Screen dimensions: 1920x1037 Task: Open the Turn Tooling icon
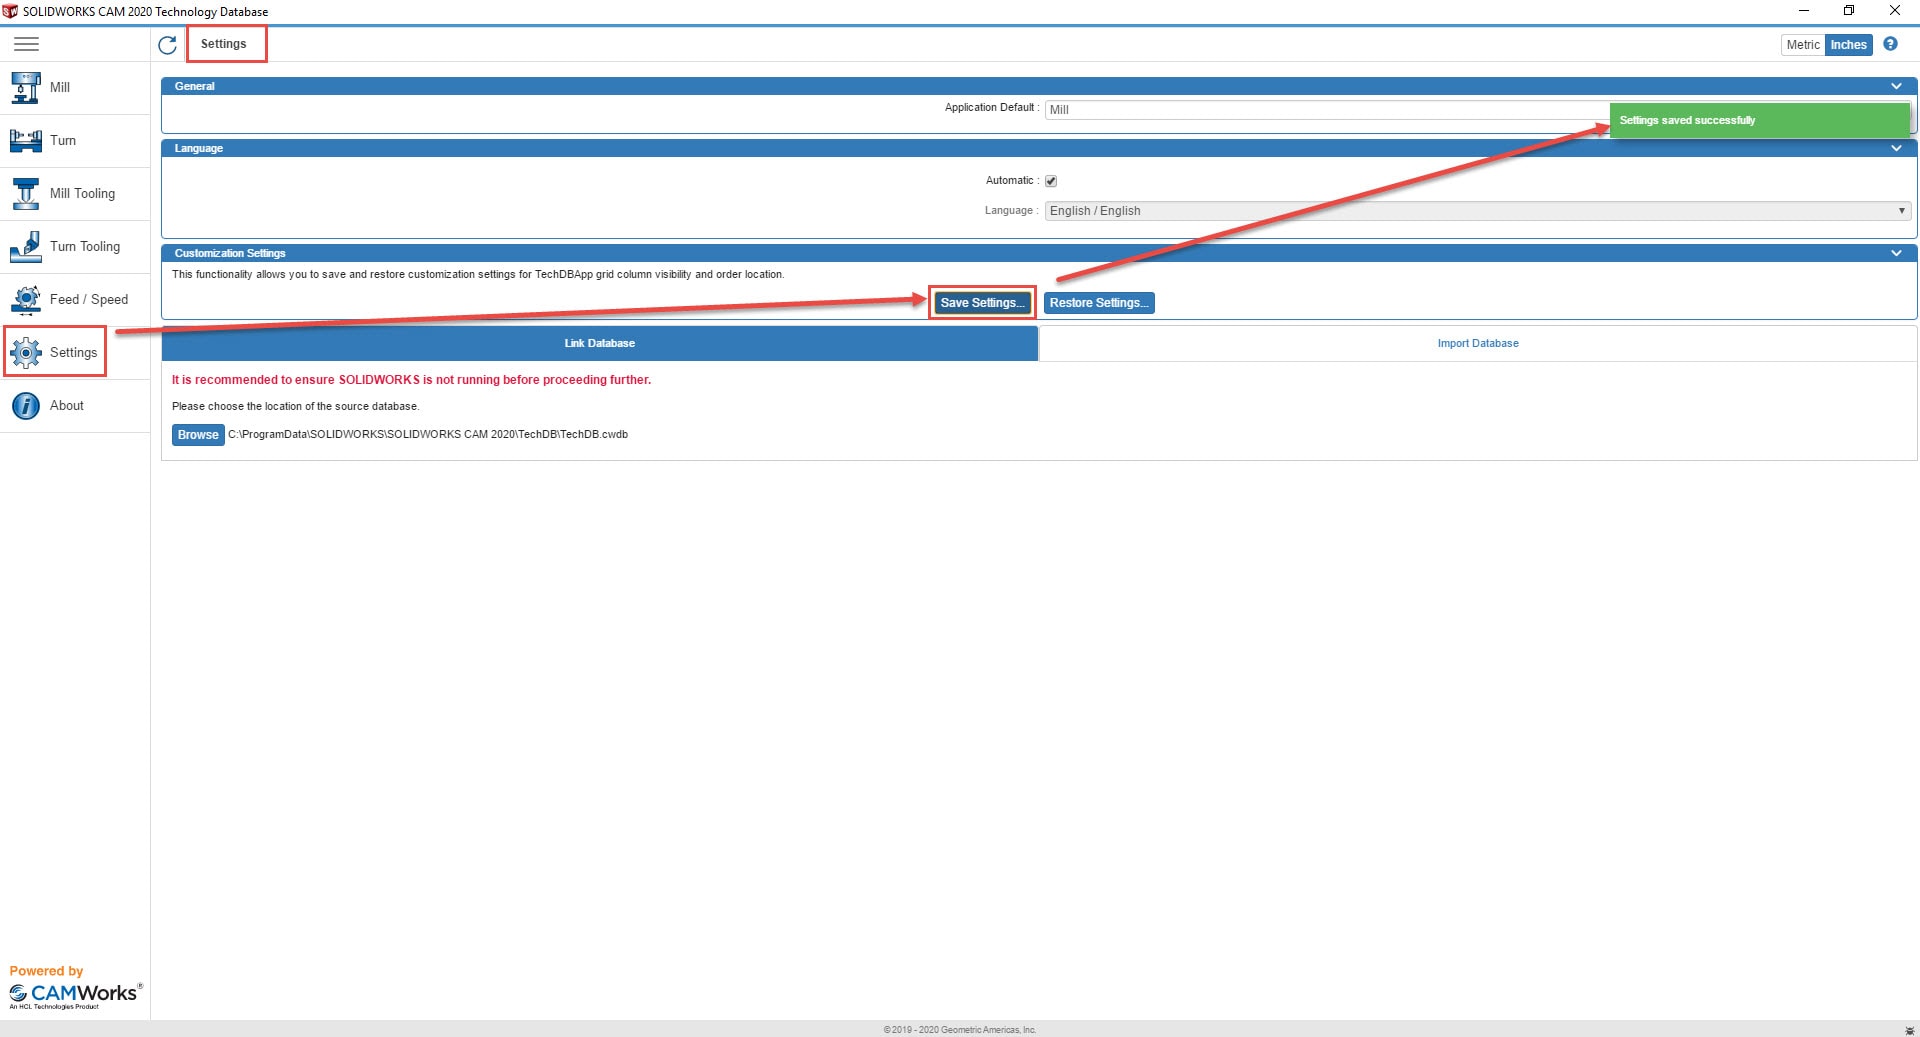click(x=25, y=247)
